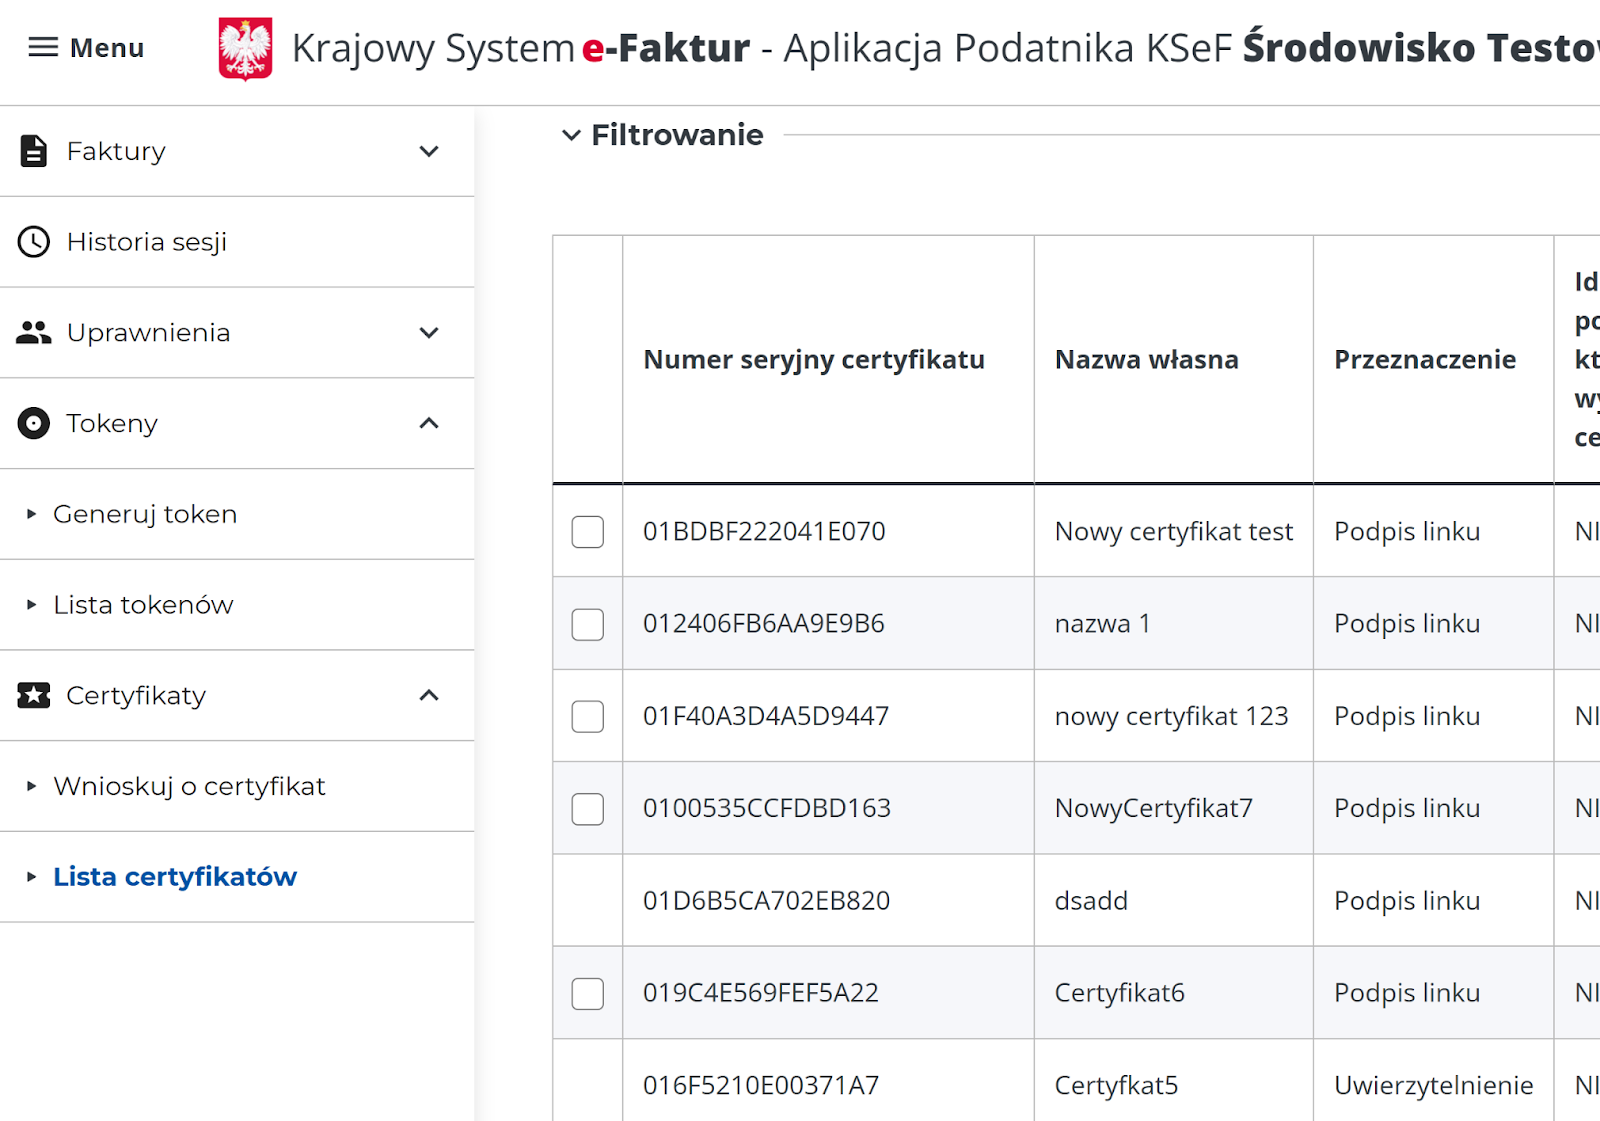Screen dimensions: 1600x1121
Task: Check the box next to NowyCertyfikat7
Action: pos(587,809)
